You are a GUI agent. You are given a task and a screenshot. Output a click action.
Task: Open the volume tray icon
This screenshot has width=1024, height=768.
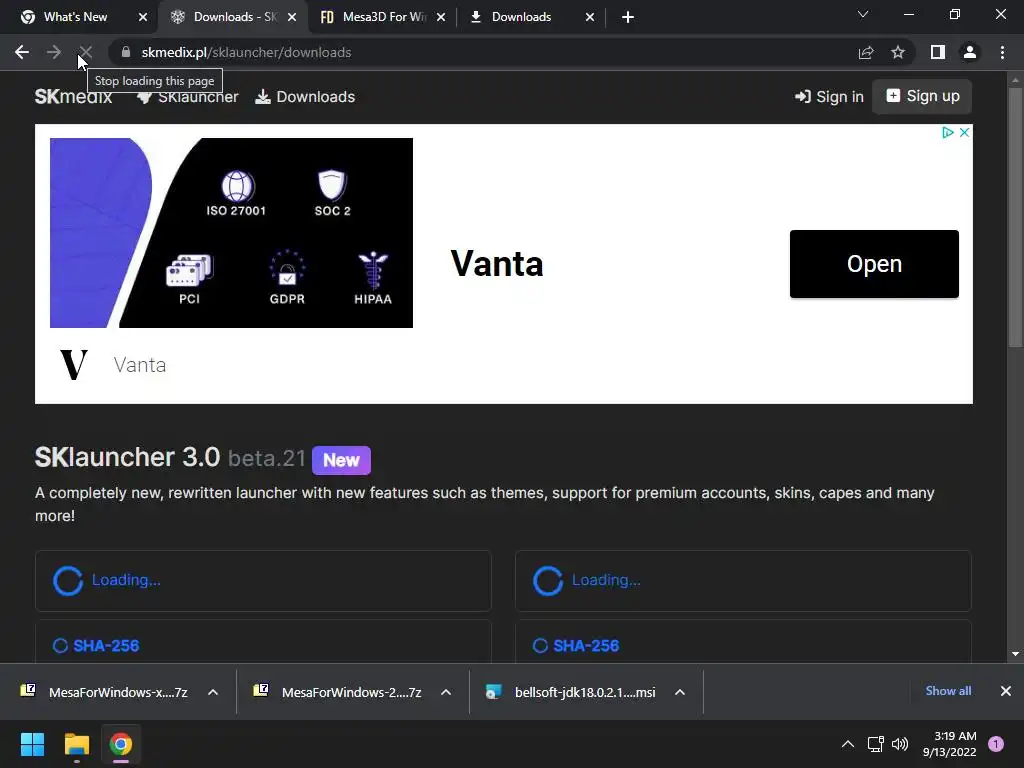coord(900,744)
